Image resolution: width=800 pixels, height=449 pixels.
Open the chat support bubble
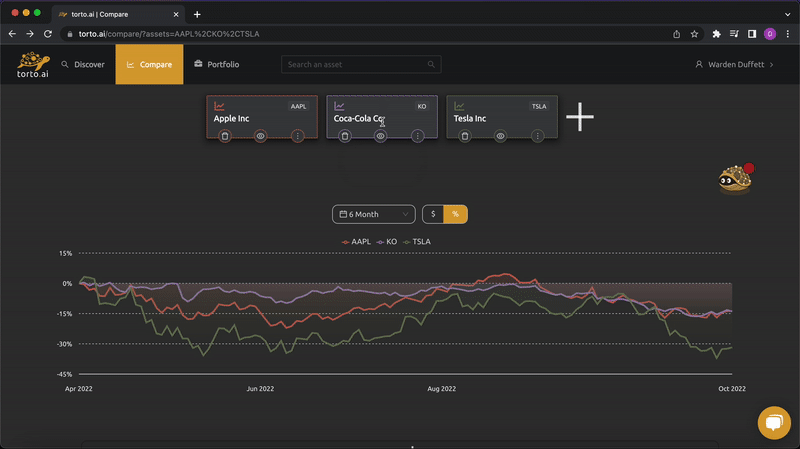pos(774,422)
